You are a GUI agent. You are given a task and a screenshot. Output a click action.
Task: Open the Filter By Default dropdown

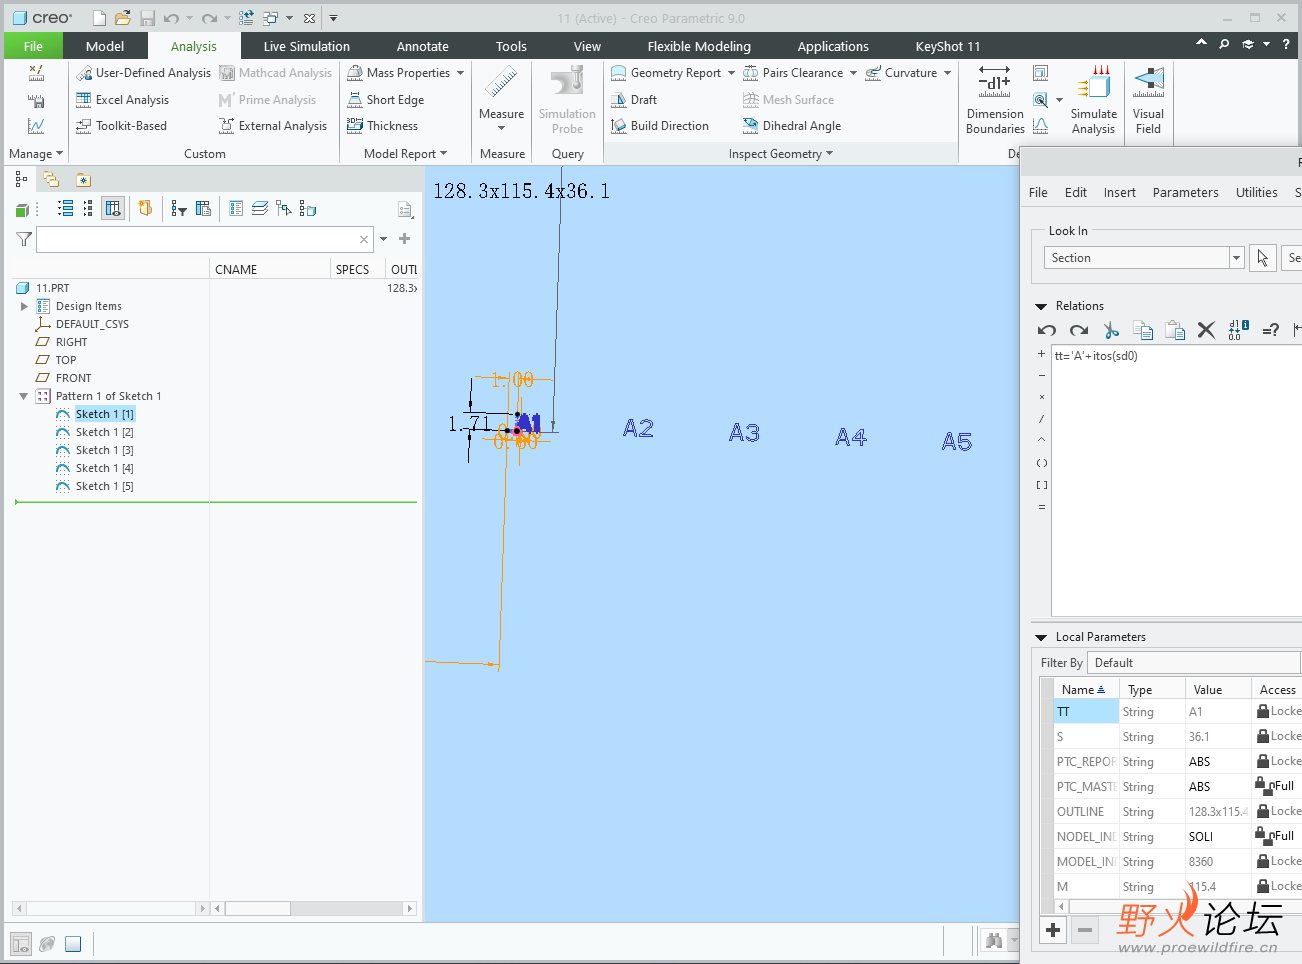point(1193,663)
